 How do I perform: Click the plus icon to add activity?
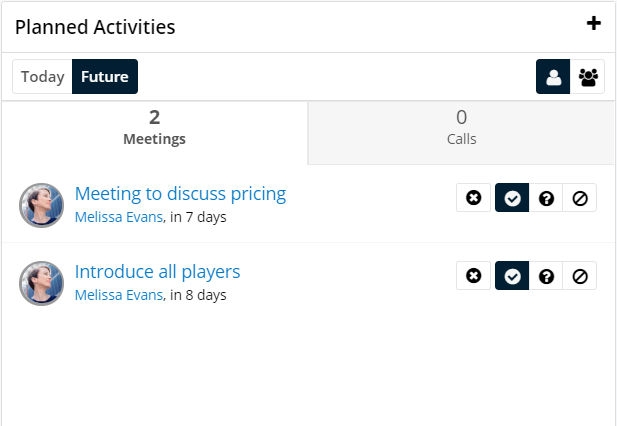coord(593,23)
